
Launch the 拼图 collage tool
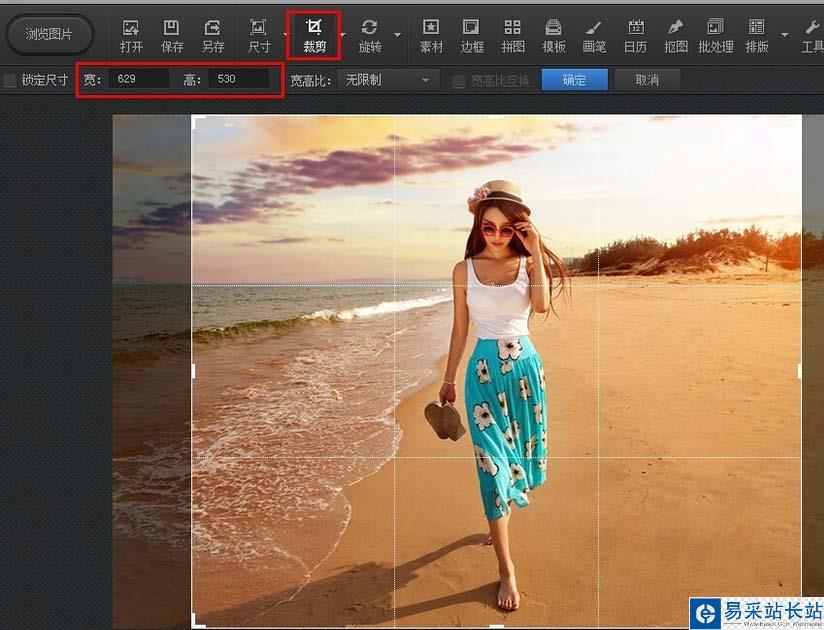click(512, 36)
